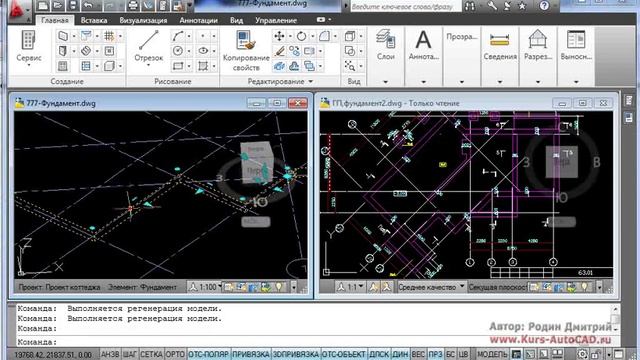This screenshot has height=360, width=640.
Task: Open the Среднее качество detail dropdown
Action: point(431,287)
